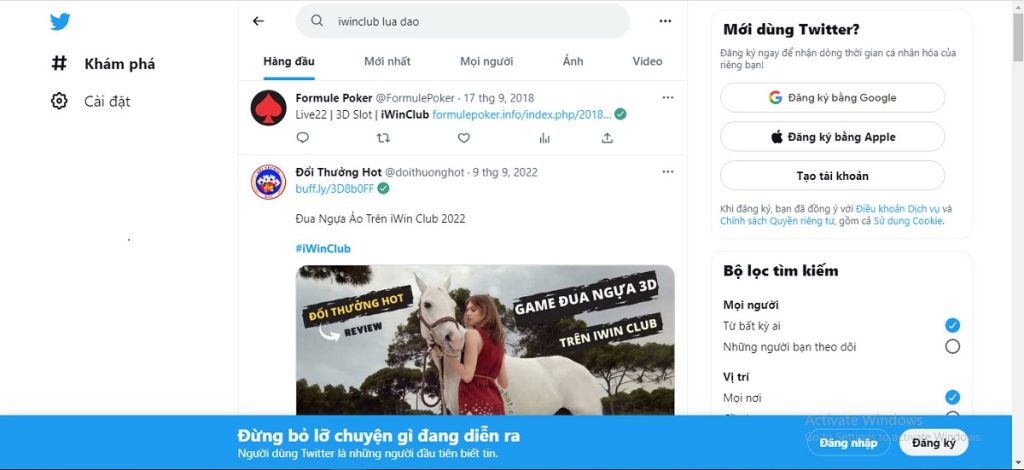The width and height of the screenshot is (1024, 470).
Task: Select 'Những người bạn theo dõi' radio
Action: [952, 346]
